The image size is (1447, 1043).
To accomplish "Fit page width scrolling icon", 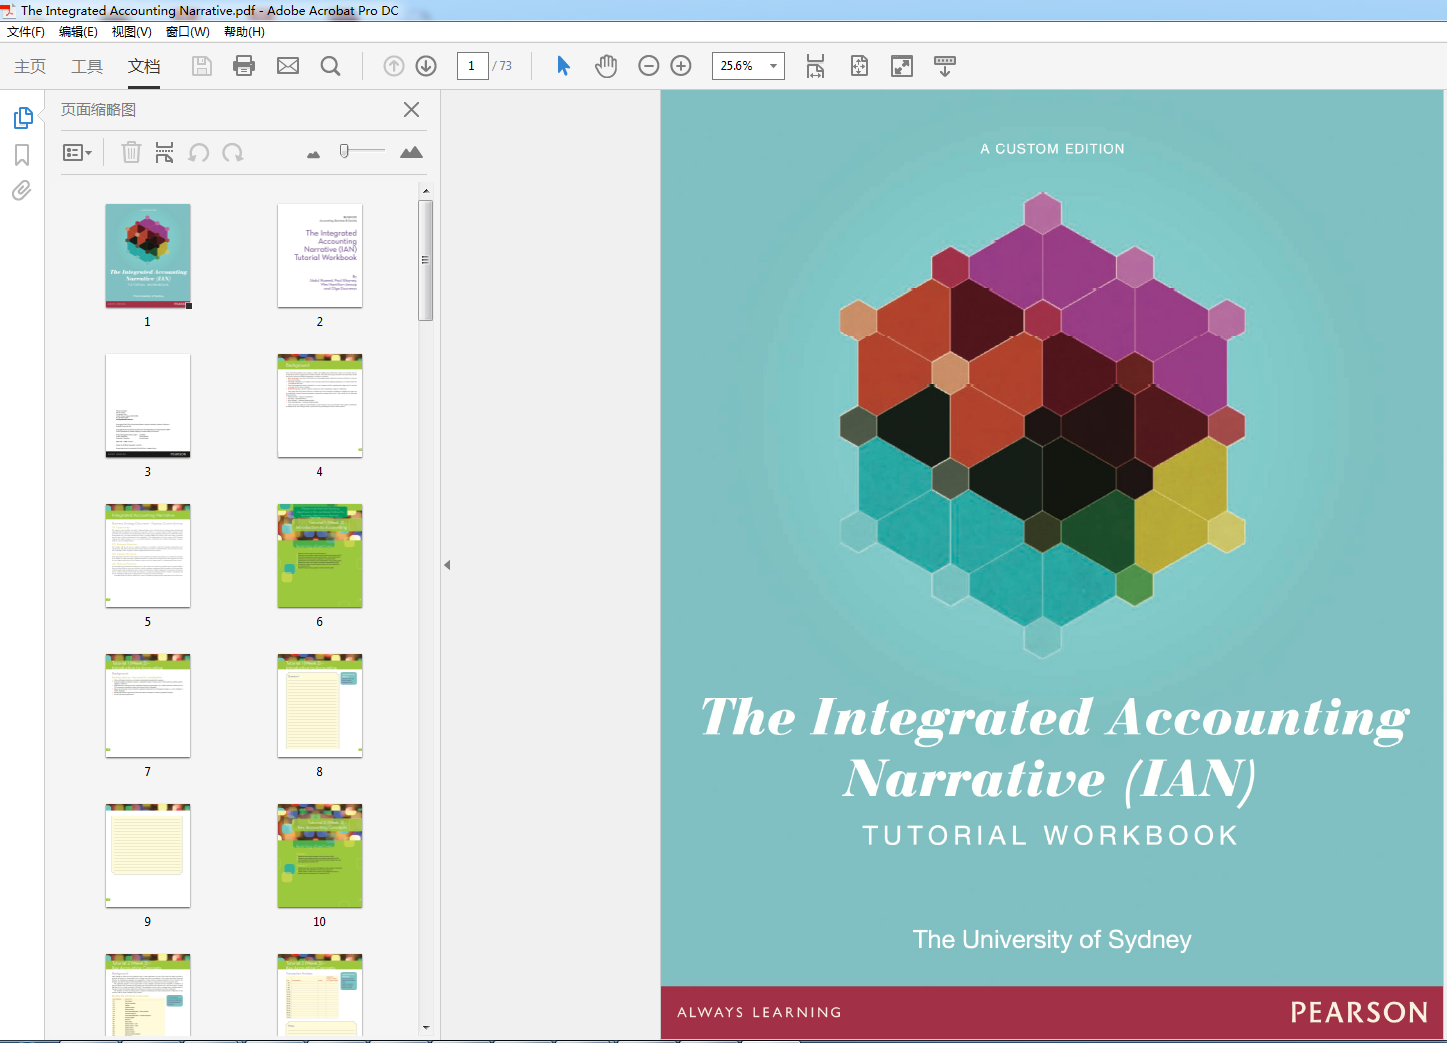I will tap(816, 66).
